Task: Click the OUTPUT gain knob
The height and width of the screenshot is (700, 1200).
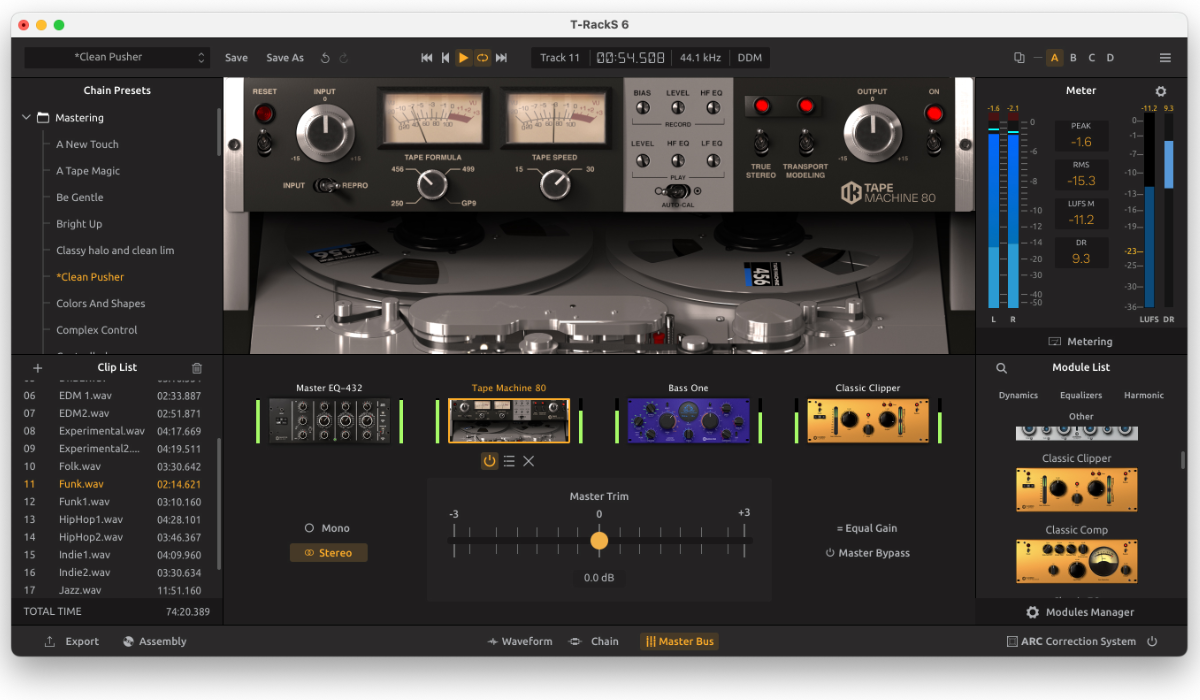Action: pos(872,133)
